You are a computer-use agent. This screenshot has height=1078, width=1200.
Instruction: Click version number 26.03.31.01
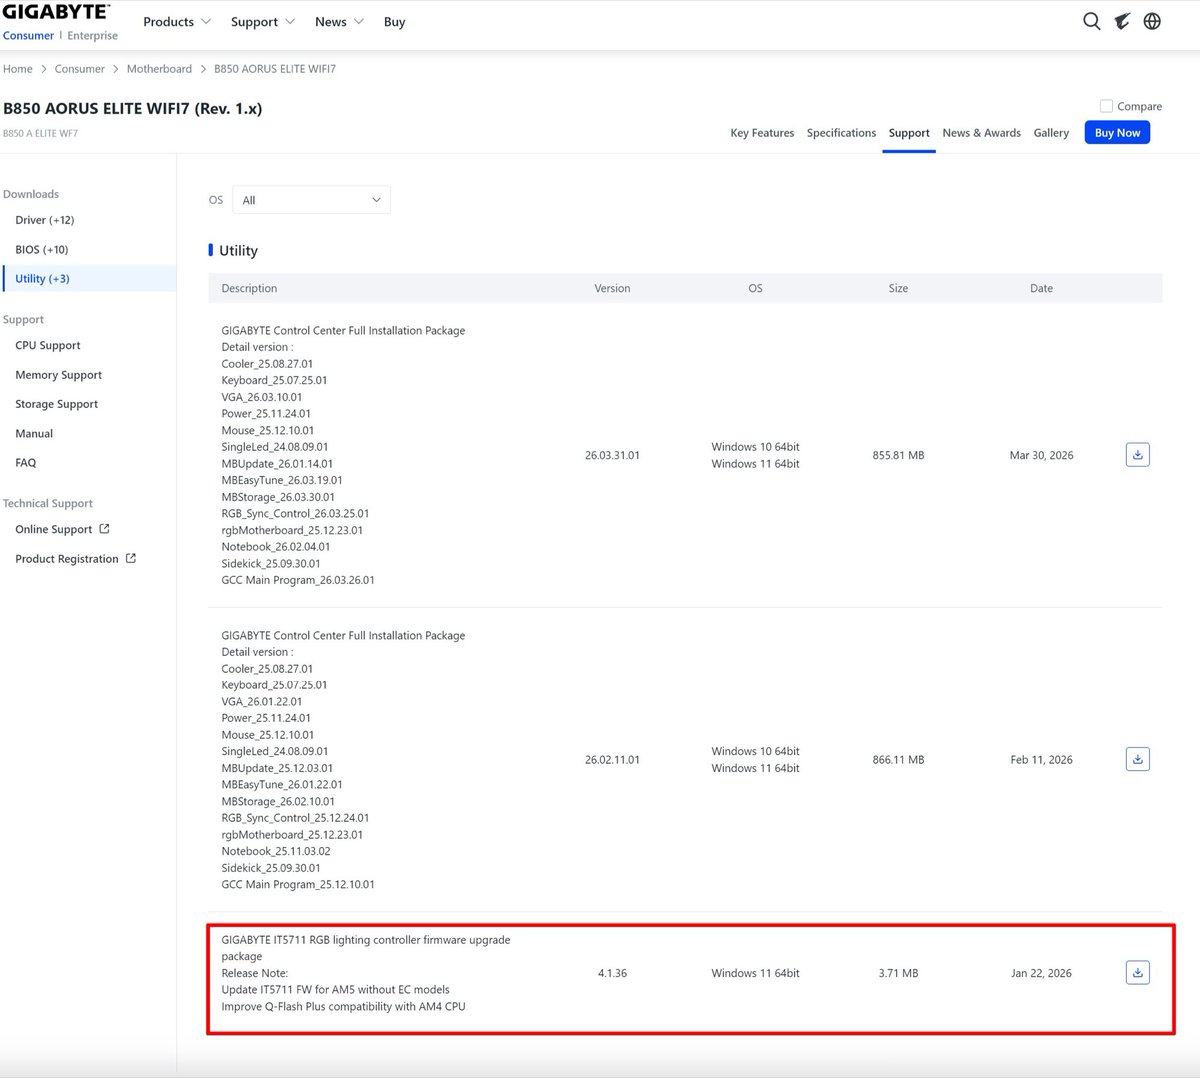tap(612, 455)
